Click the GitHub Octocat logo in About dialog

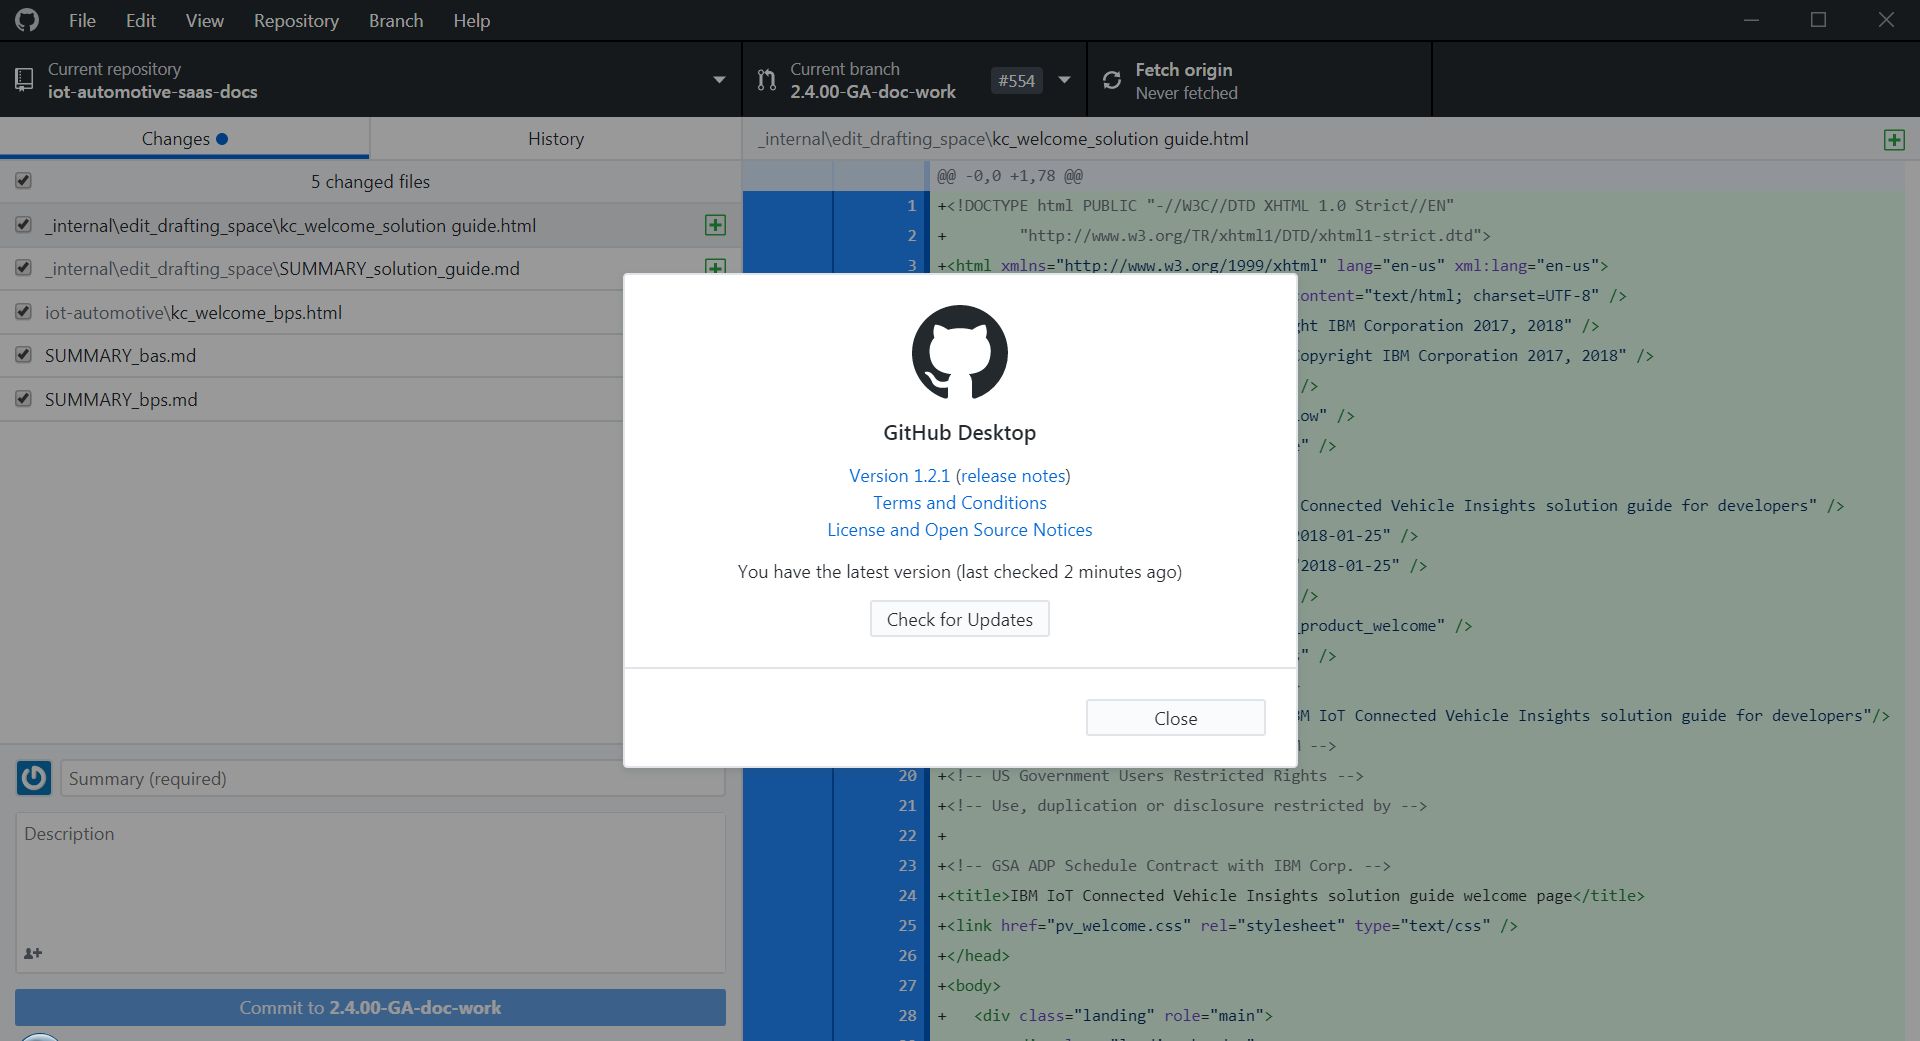pyautogui.click(x=960, y=352)
